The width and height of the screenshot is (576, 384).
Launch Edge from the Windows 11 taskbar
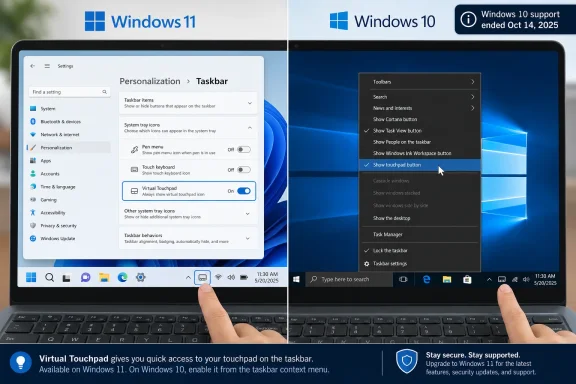coord(122,277)
